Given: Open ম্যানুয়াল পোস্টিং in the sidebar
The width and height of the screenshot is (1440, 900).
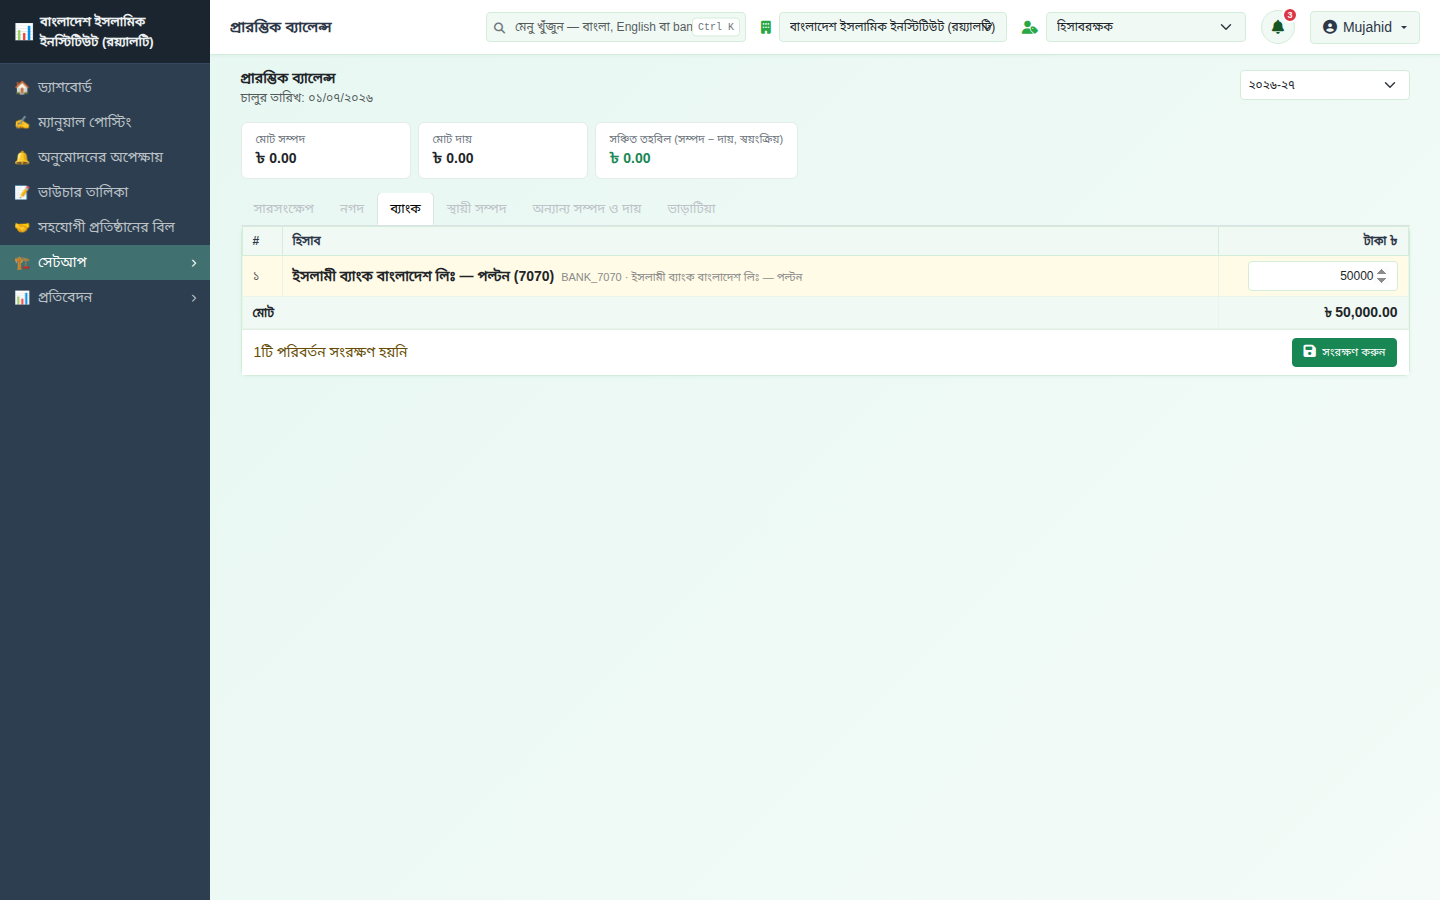Looking at the screenshot, I should (105, 123).
